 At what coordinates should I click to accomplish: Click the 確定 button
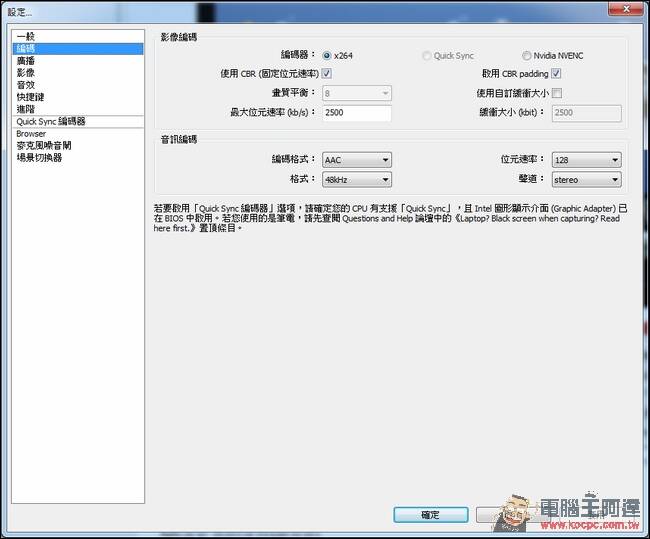click(431, 515)
